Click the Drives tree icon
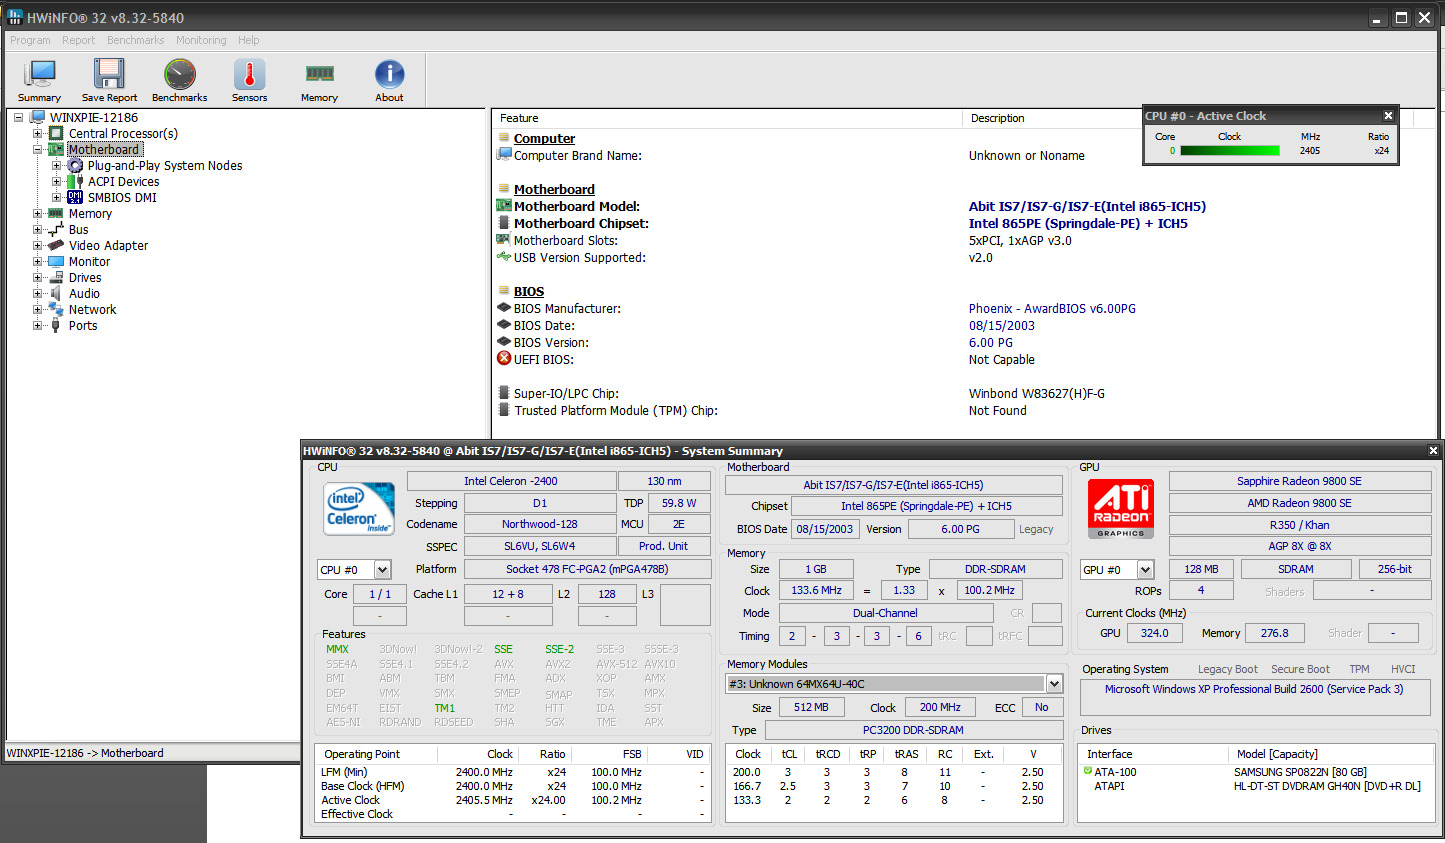The height and width of the screenshot is (843, 1445). [x=56, y=277]
